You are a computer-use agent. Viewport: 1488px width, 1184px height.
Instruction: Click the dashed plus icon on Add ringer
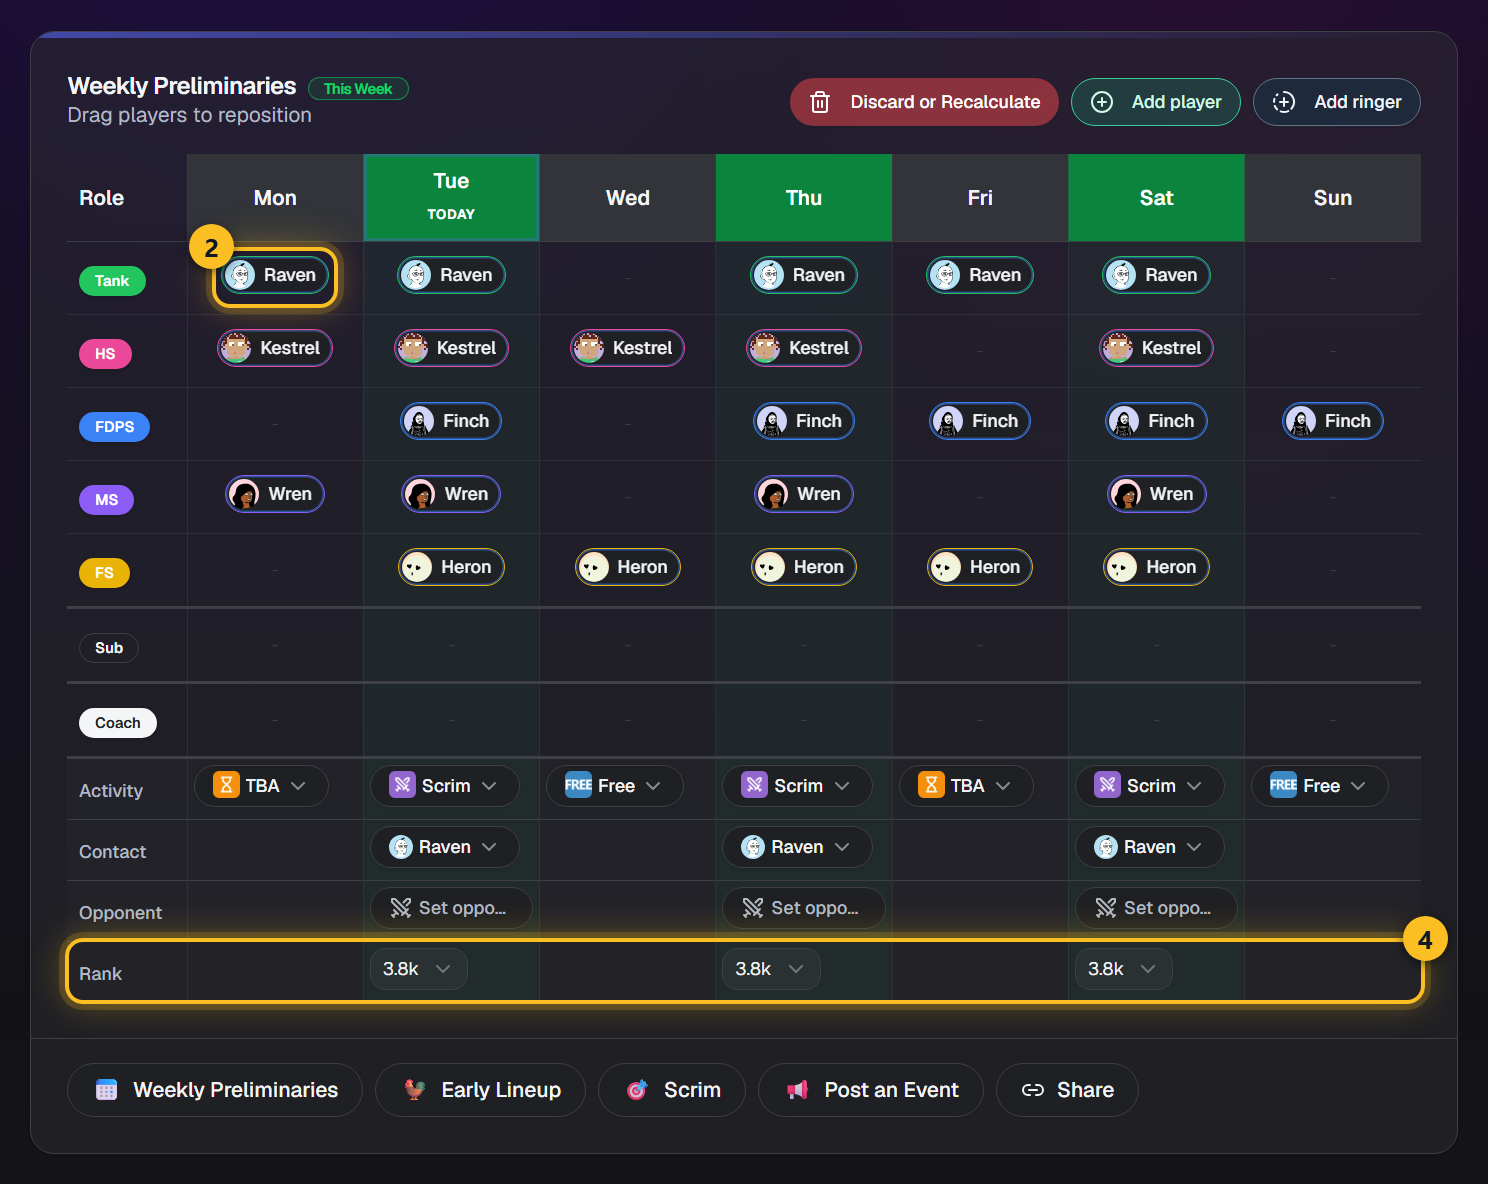click(x=1284, y=102)
